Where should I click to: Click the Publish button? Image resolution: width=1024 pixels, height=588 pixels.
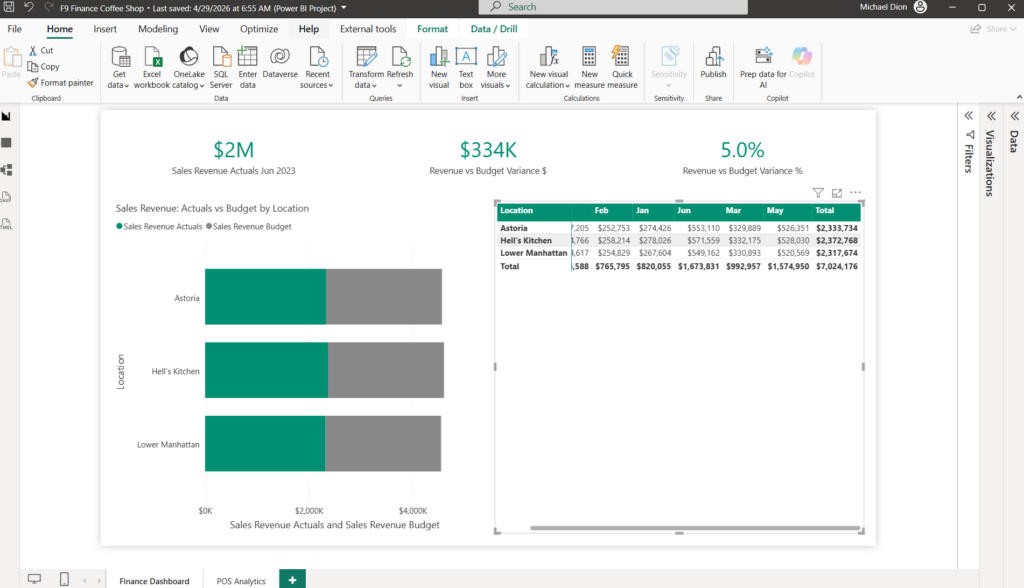tap(713, 63)
